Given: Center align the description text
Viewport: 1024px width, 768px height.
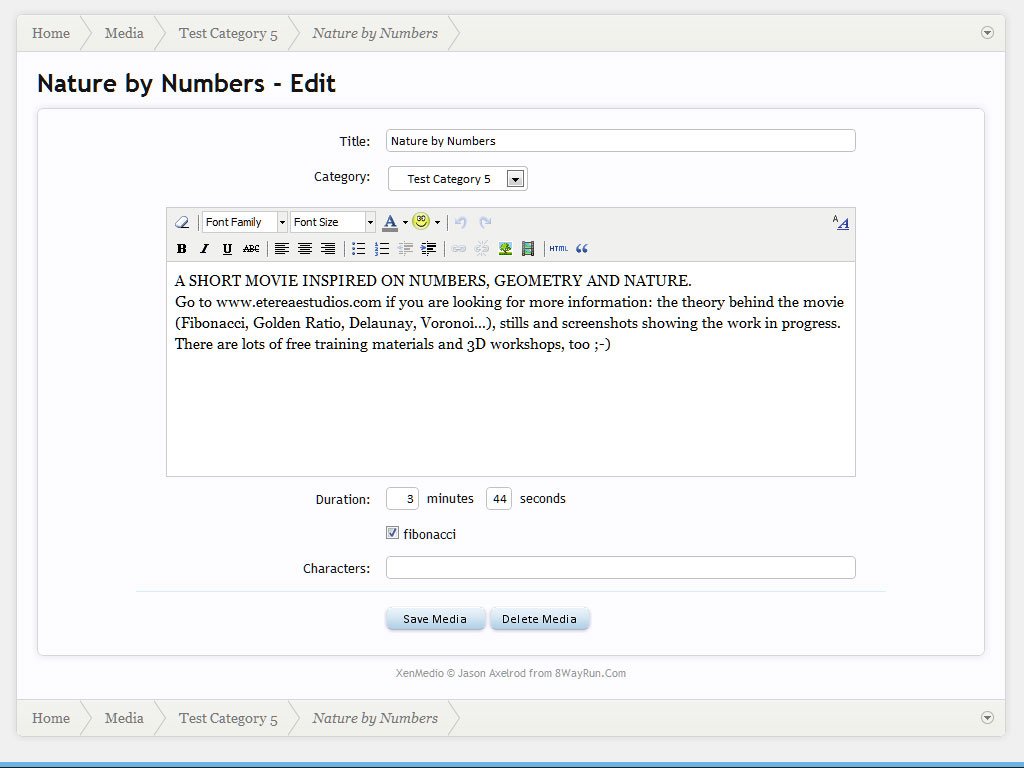Looking at the screenshot, I should click(x=305, y=249).
